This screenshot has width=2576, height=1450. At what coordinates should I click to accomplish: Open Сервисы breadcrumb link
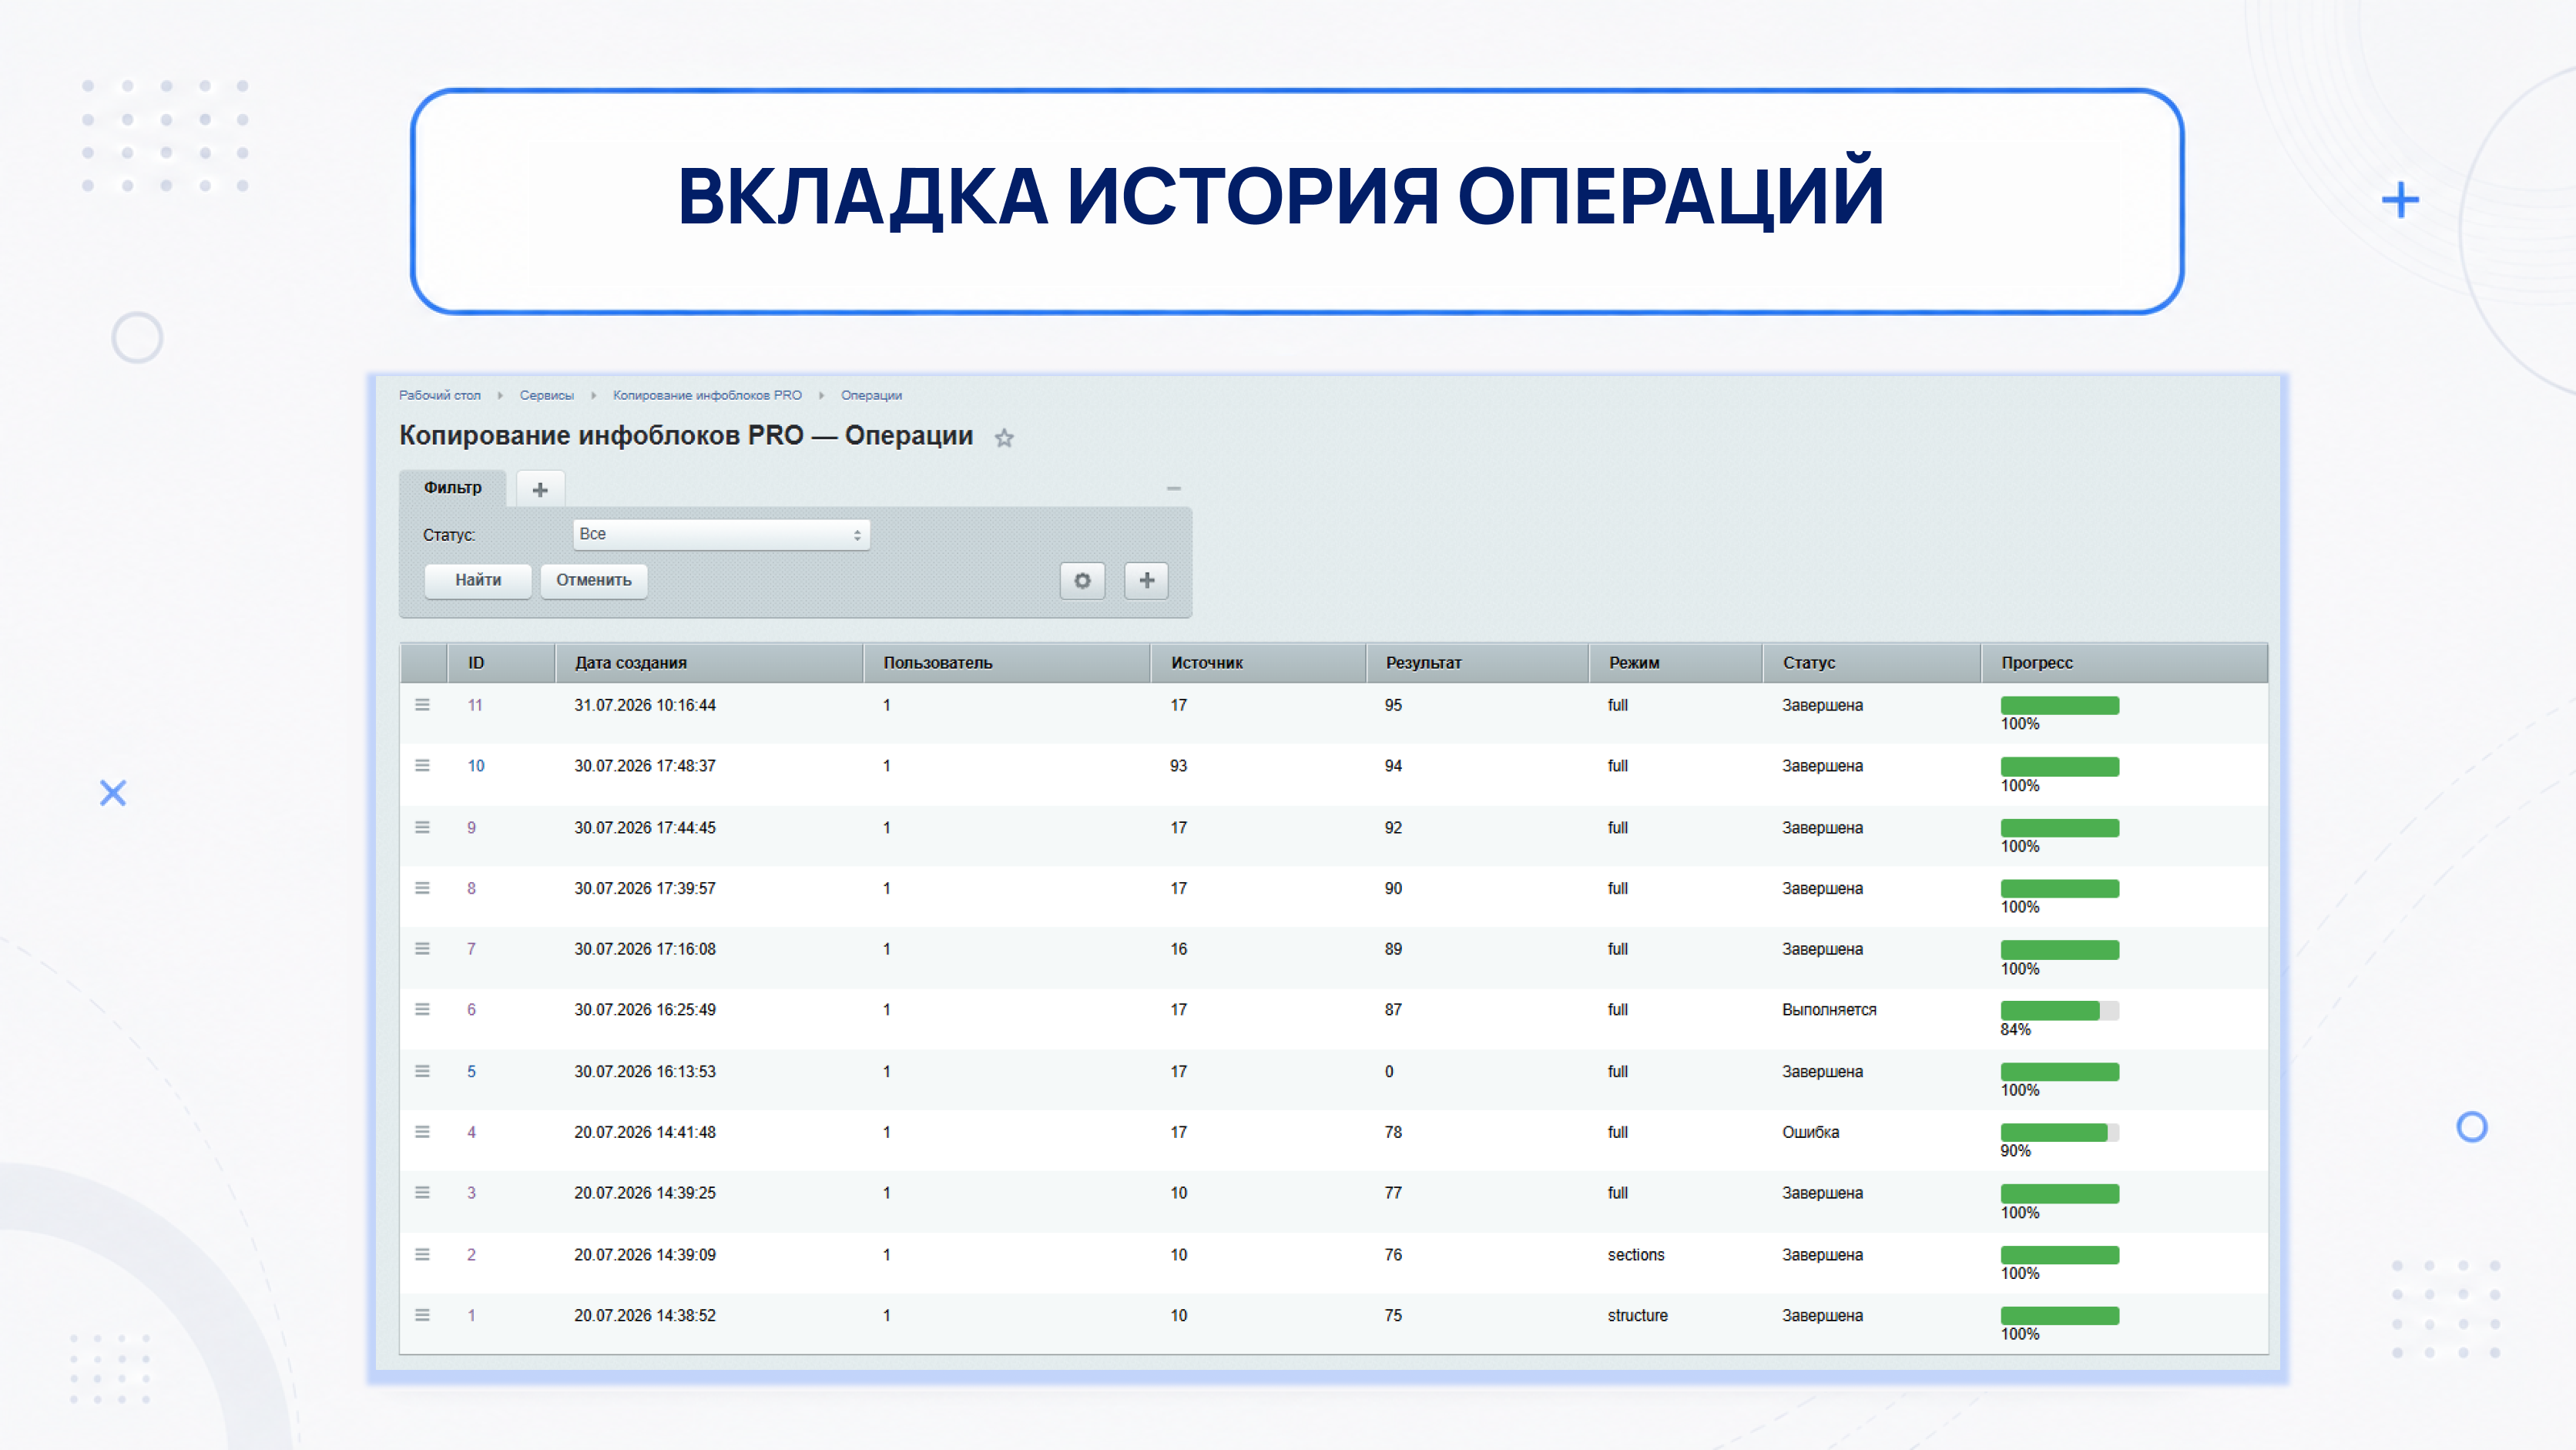(x=547, y=395)
